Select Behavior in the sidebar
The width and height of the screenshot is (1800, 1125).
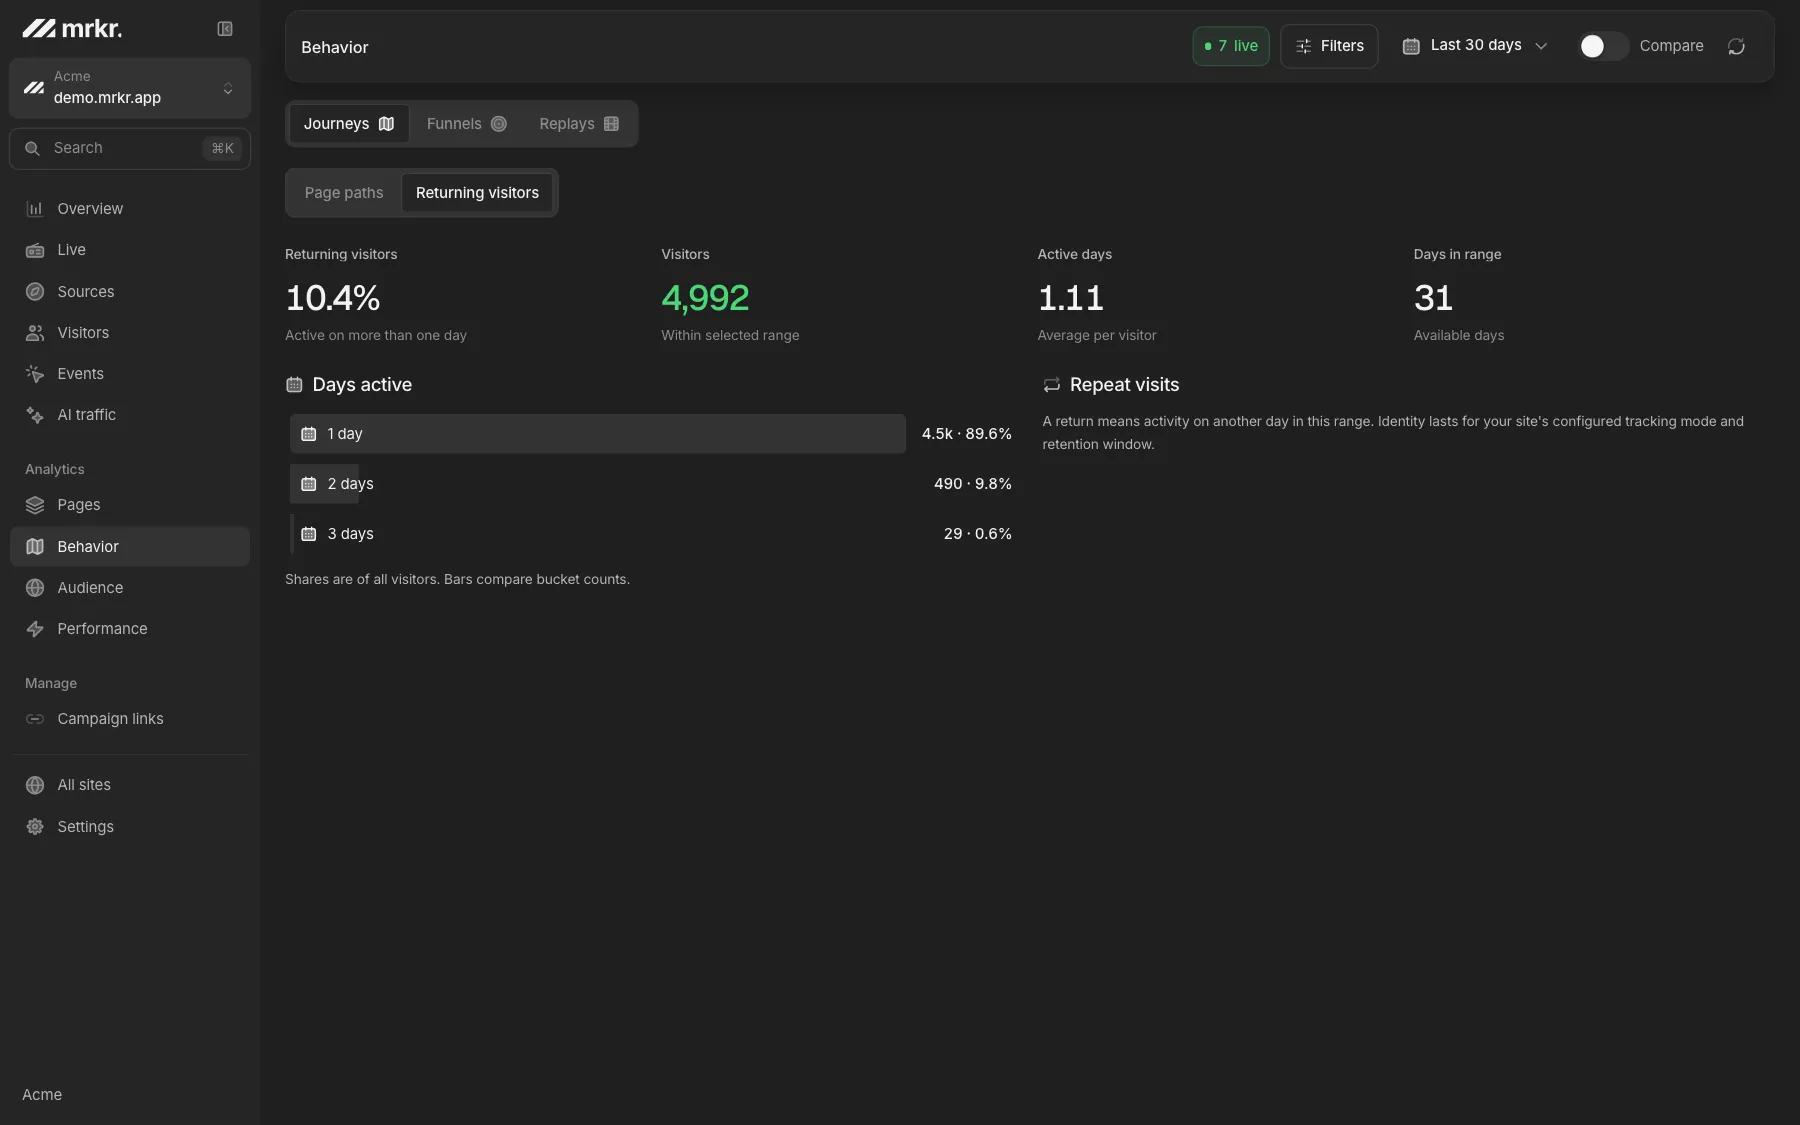tap(130, 547)
